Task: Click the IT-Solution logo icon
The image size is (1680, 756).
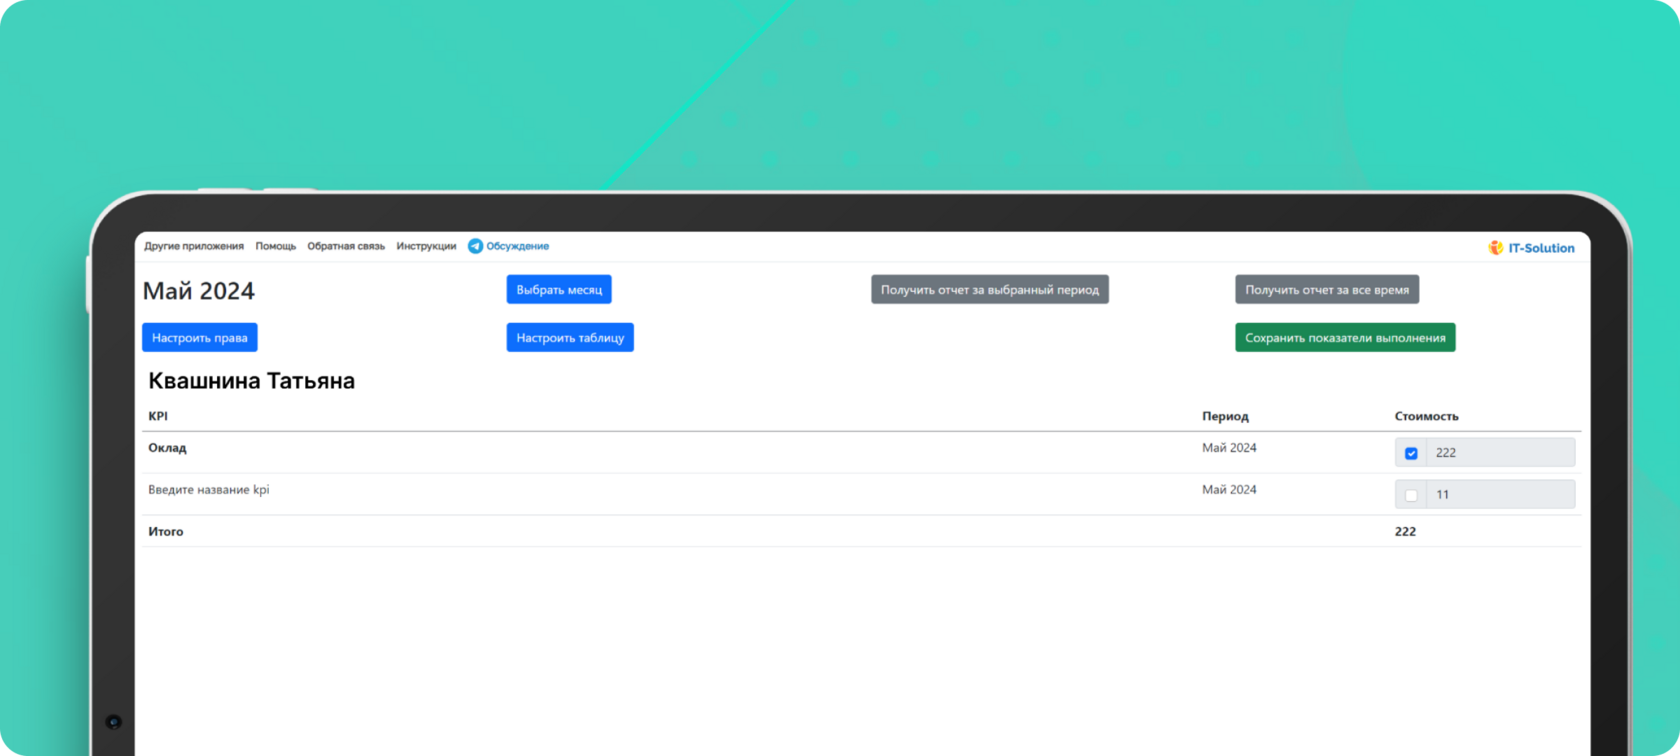Action: point(1496,248)
